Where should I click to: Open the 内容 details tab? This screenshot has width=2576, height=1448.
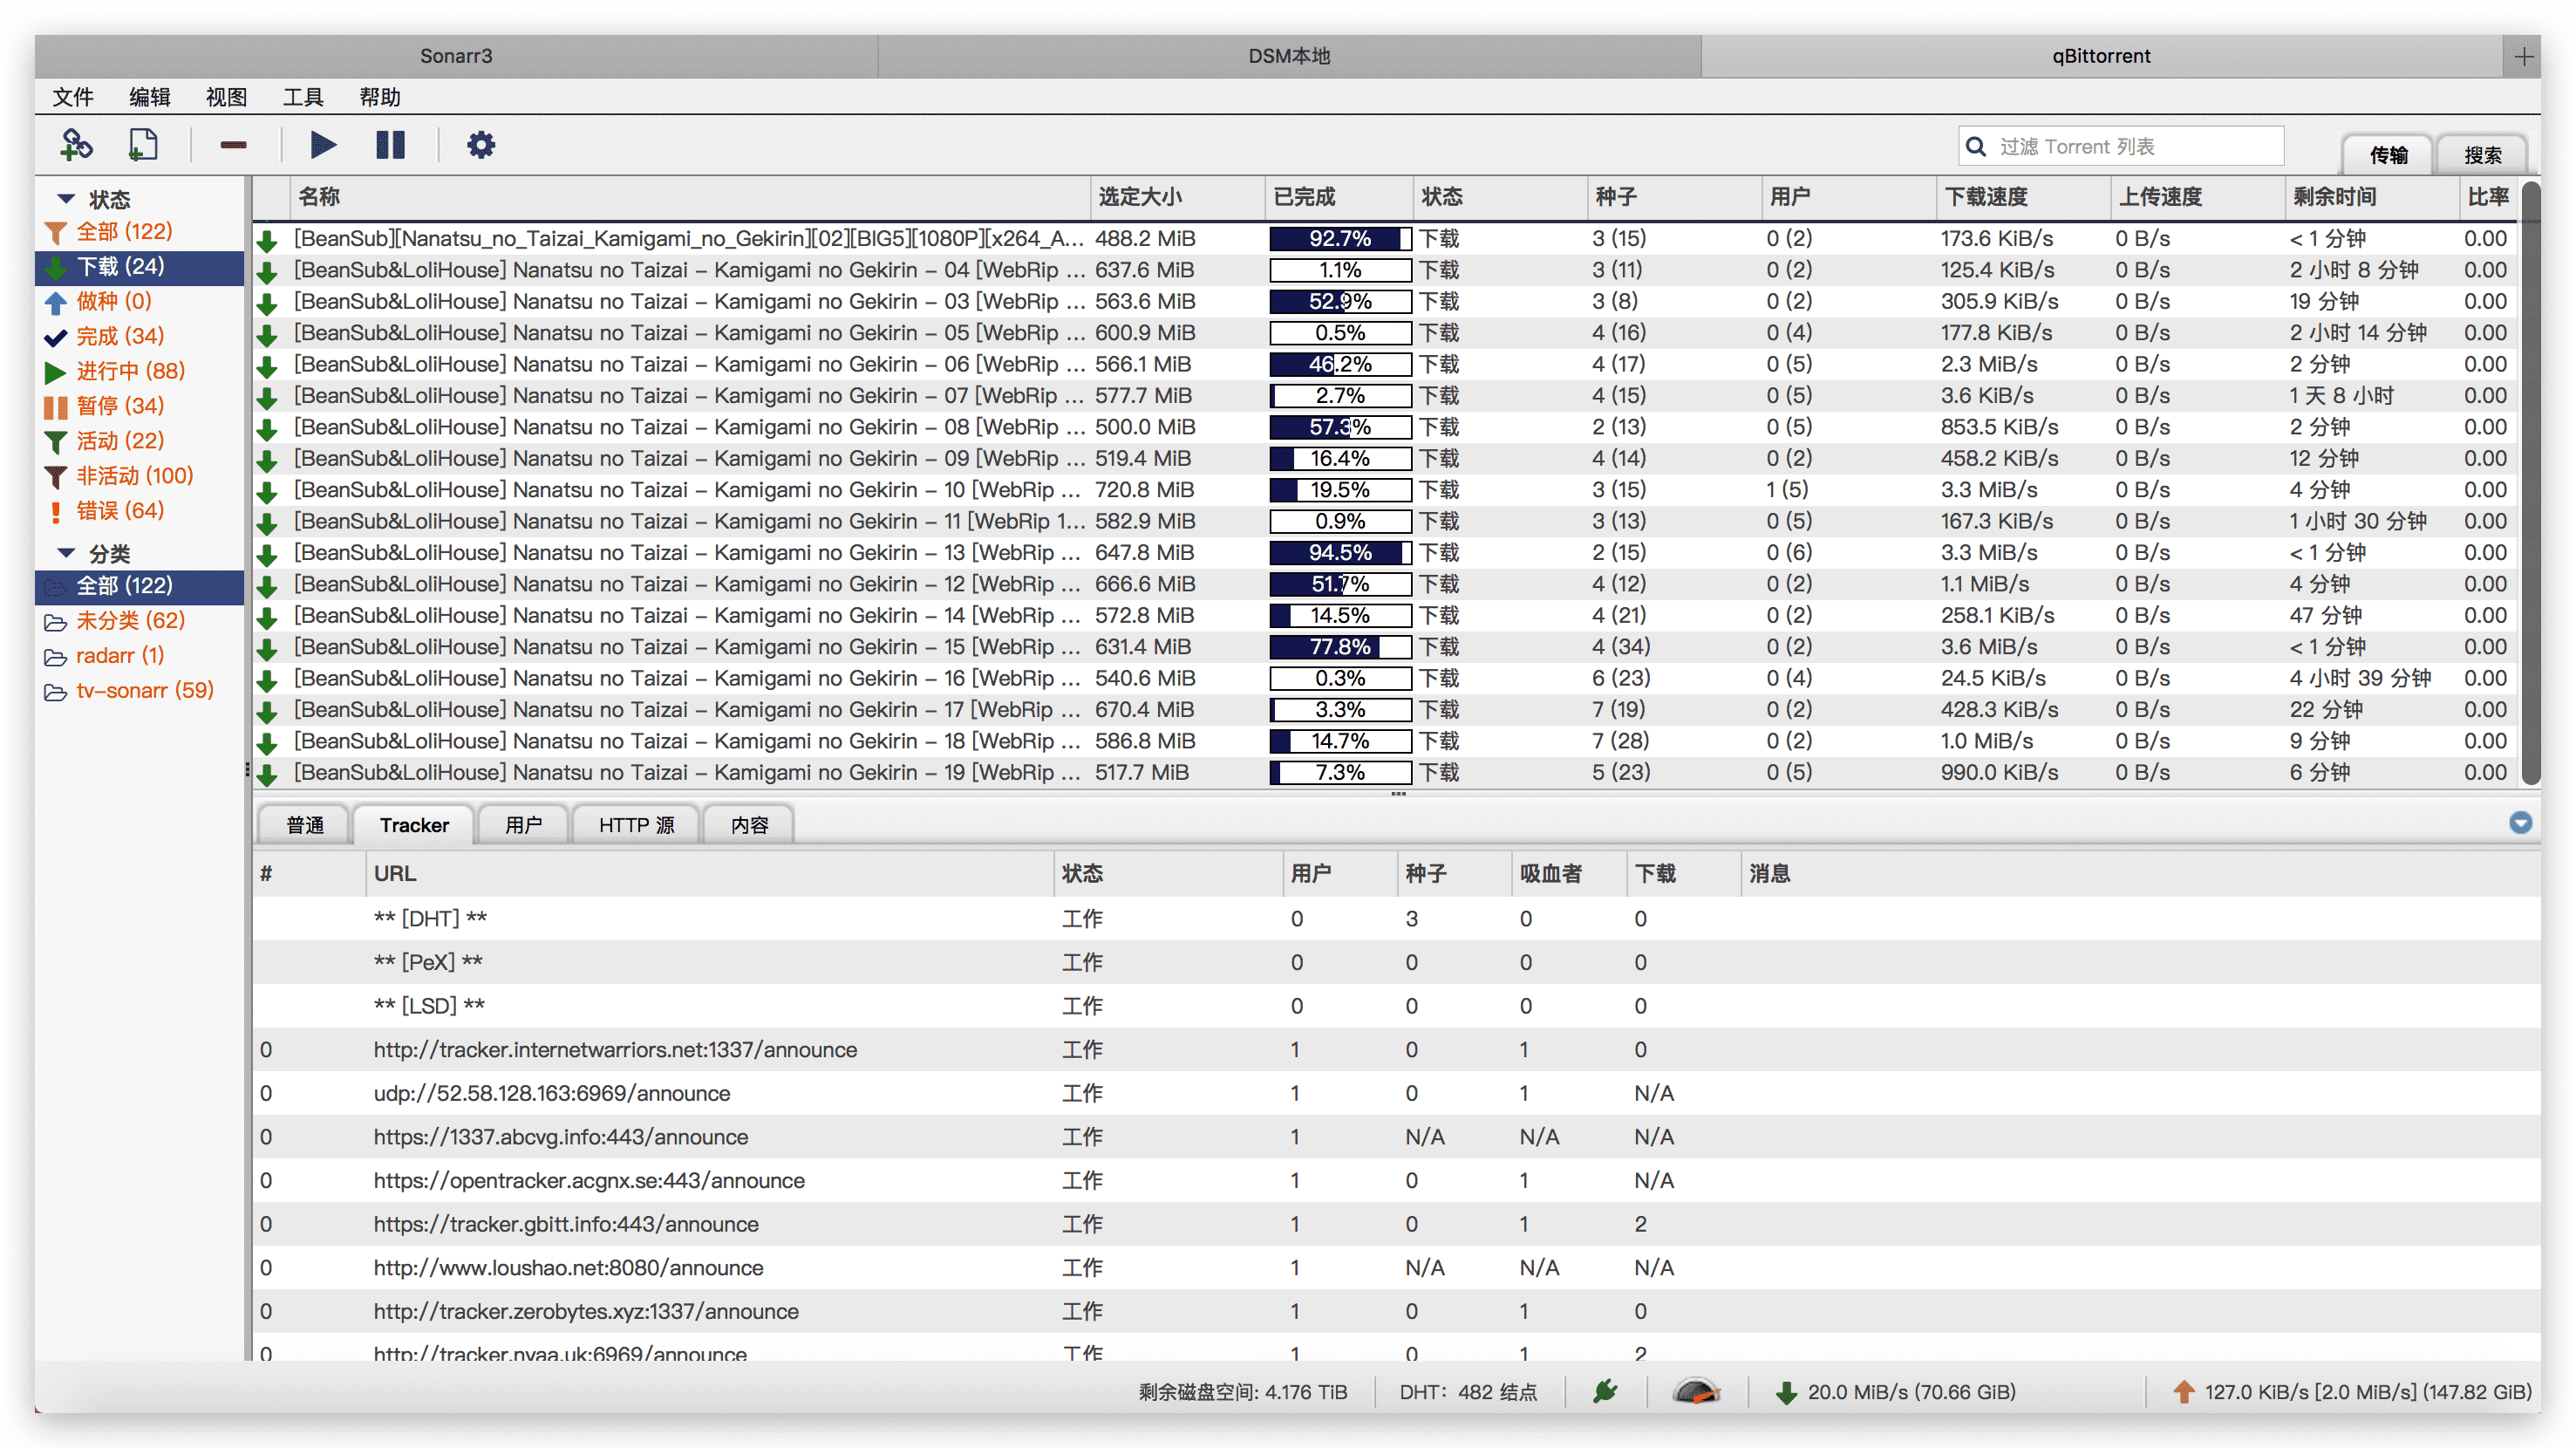tap(749, 825)
